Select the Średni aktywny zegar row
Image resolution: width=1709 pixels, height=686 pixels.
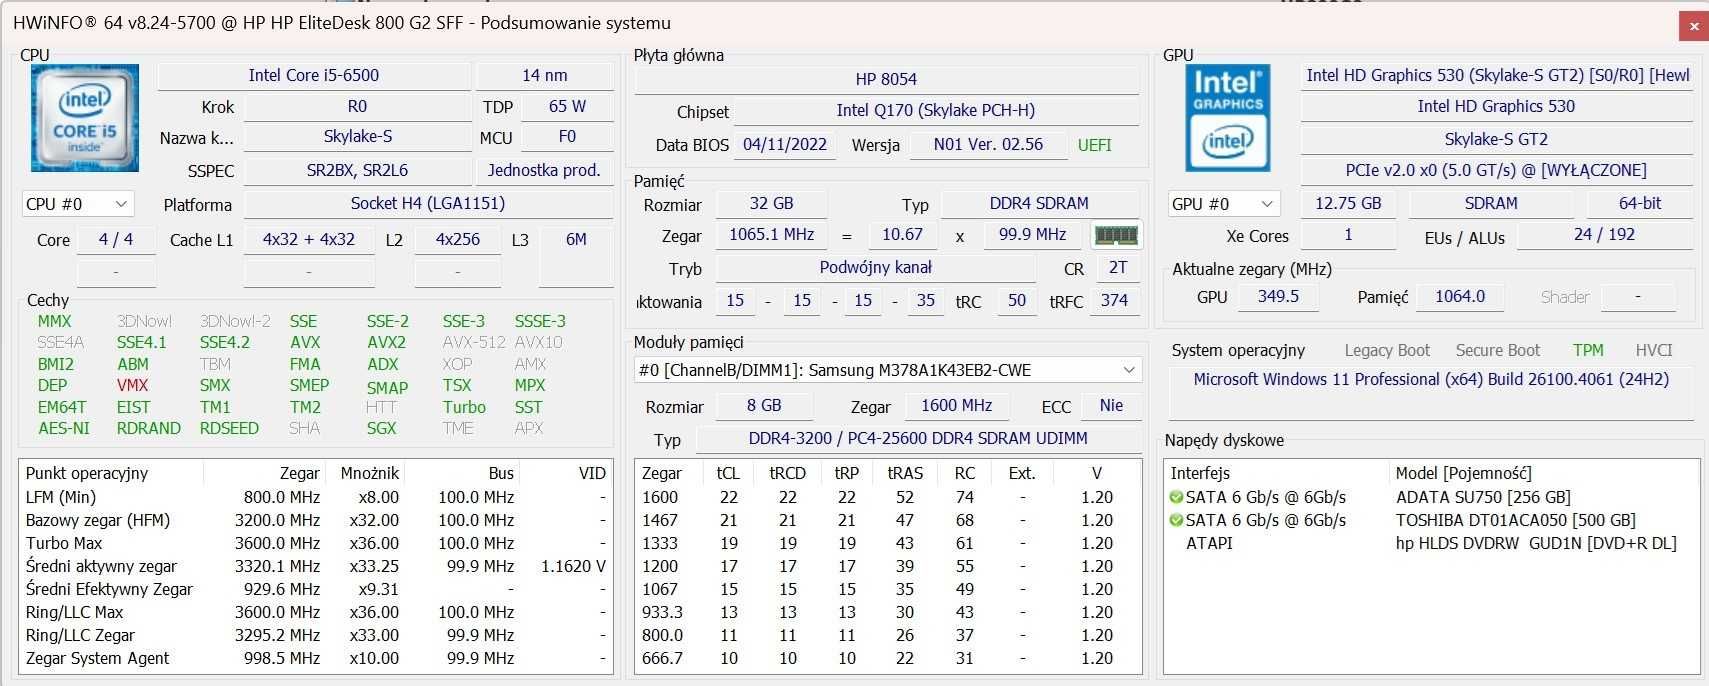tap(316, 566)
